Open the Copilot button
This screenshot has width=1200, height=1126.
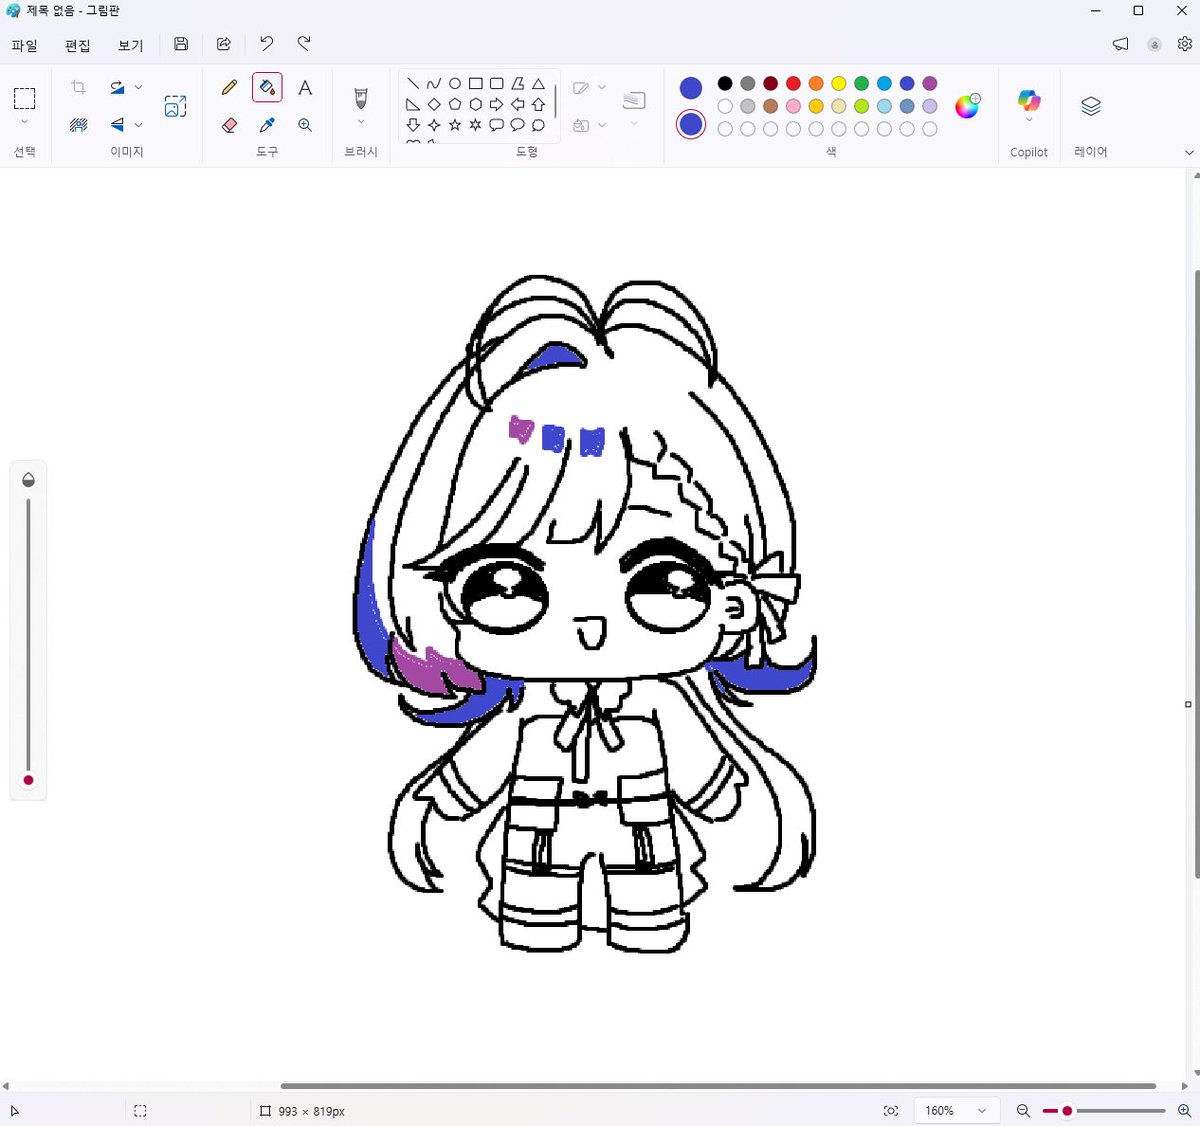pyautogui.click(x=1029, y=100)
